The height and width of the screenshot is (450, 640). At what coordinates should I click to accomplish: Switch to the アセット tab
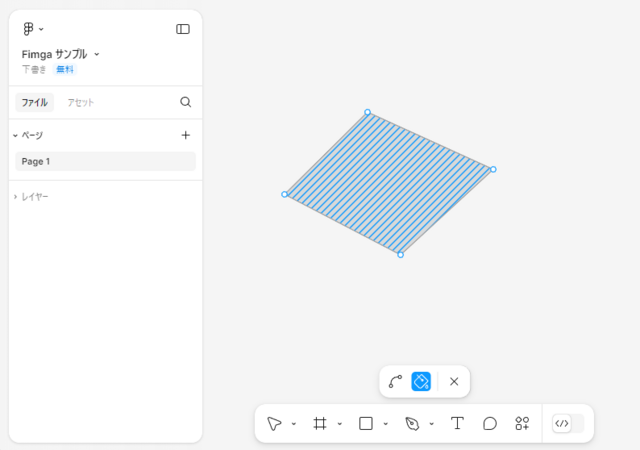tap(80, 102)
